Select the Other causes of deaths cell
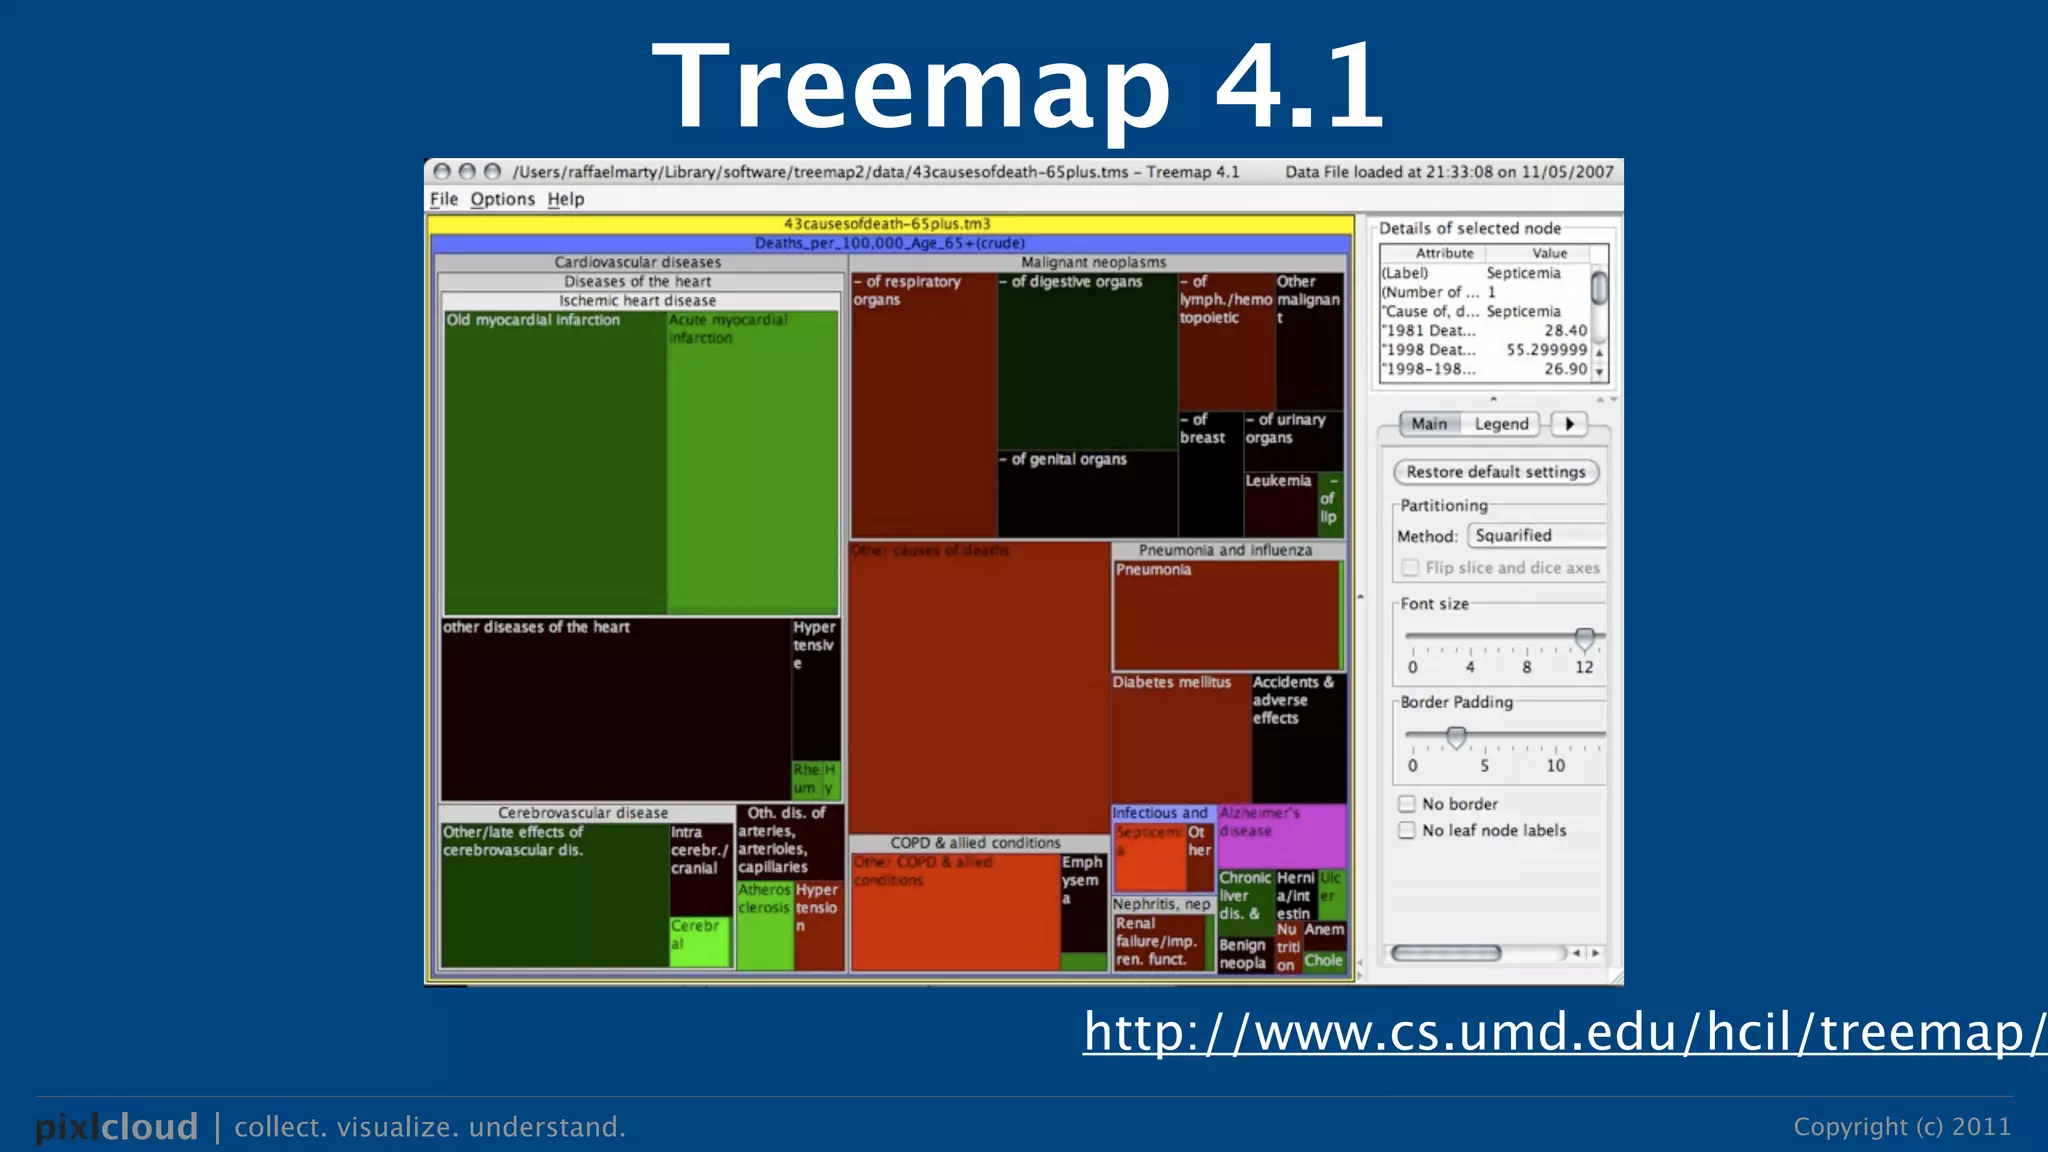 pos(980,690)
